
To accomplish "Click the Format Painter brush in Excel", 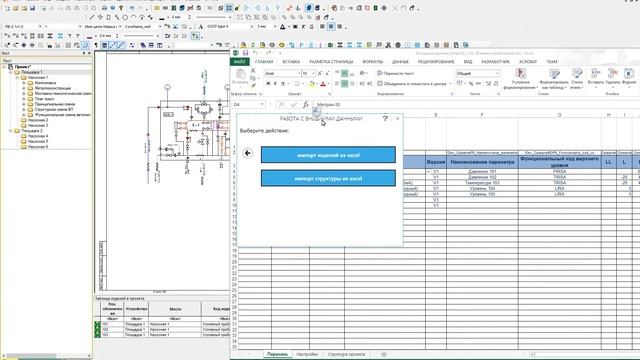I will click(x=253, y=85).
